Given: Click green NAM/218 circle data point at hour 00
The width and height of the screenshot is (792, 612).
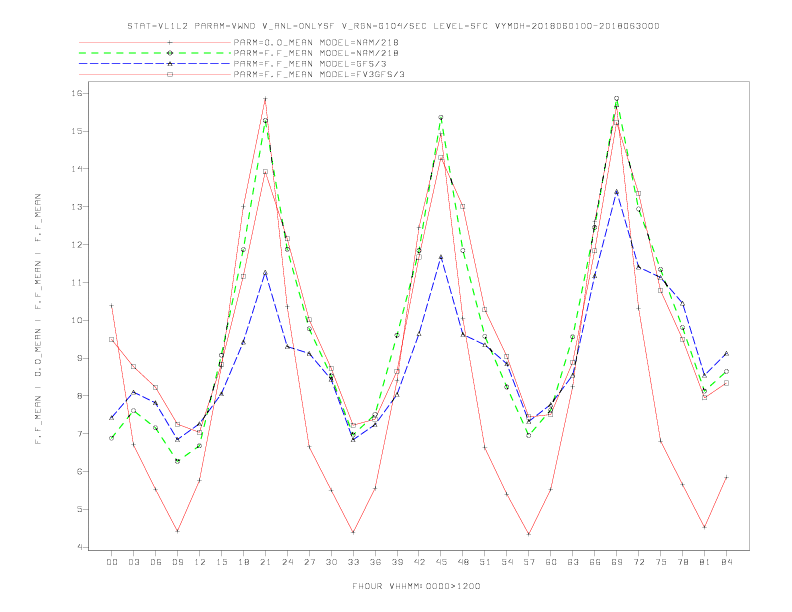Looking at the screenshot, I should (112, 438).
